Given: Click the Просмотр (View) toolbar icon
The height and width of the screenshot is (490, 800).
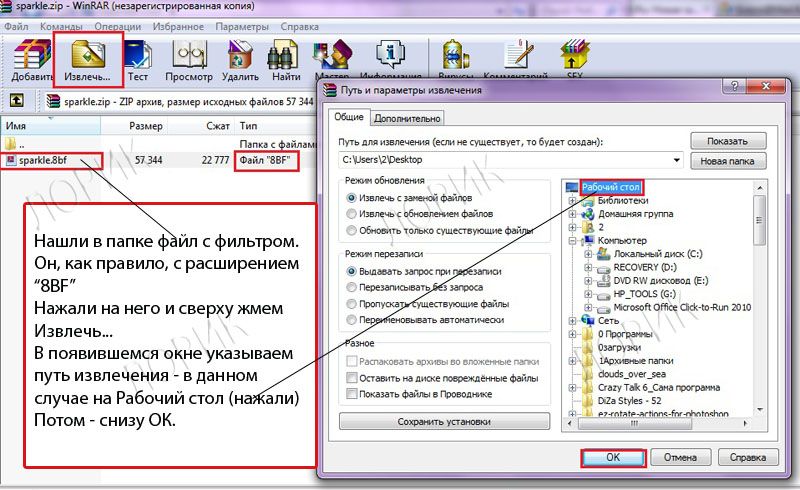Looking at the screenshot, I should [189, 54].
